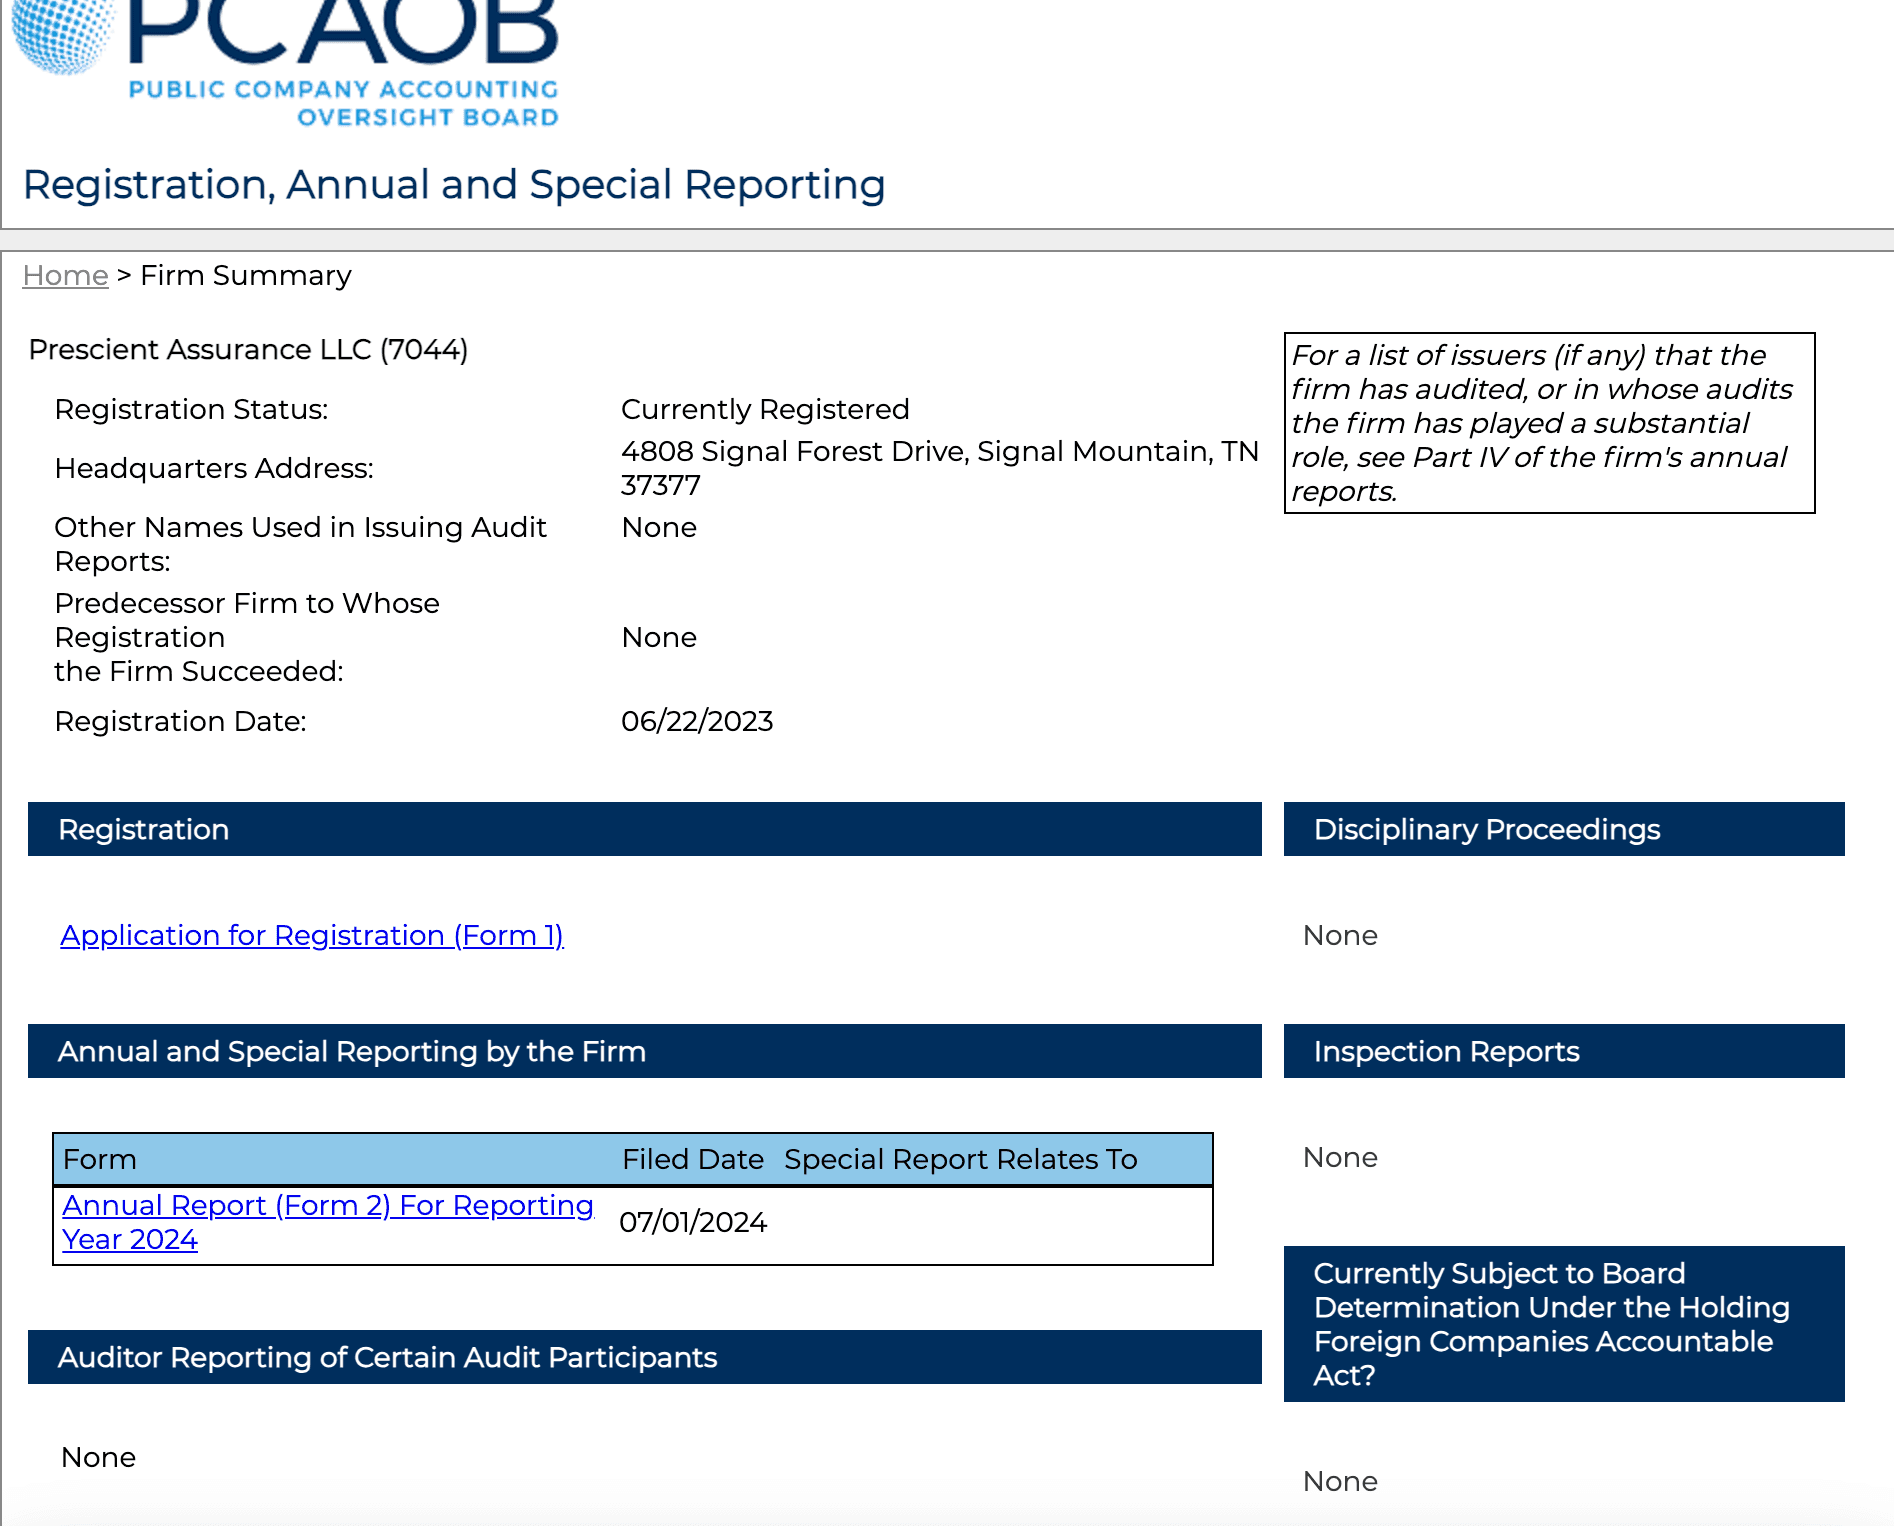Click the Registration section header
Viewport: 1894px width, 1526px height.
pyautogui.click(x=645, y=829)
